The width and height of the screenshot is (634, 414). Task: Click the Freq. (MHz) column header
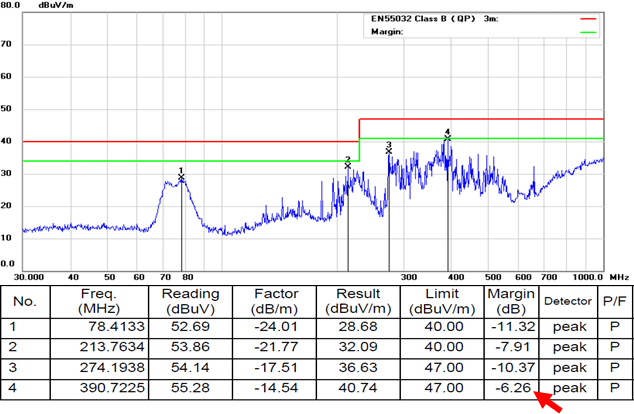(99, 301)
